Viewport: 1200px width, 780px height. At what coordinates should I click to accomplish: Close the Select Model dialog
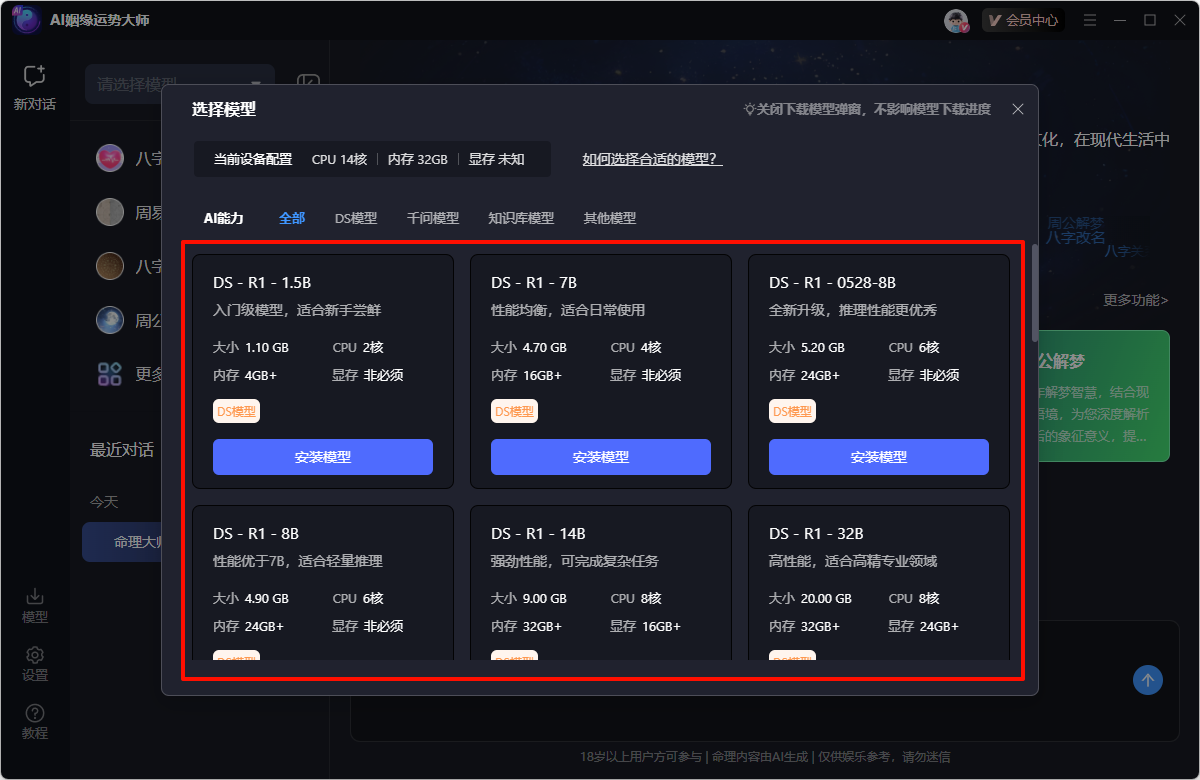click(x=1018, y=109)
